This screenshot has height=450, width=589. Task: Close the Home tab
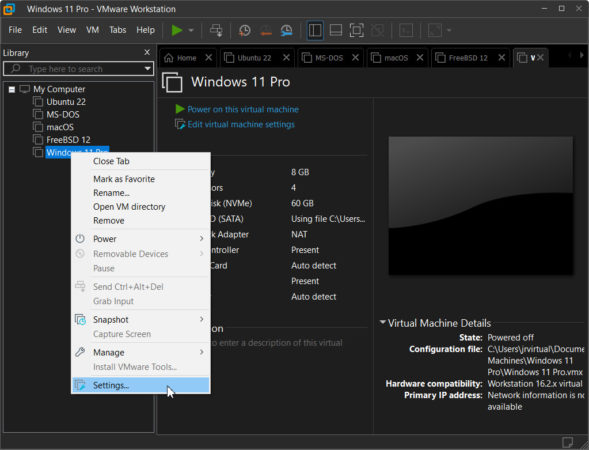coord(209,57)
